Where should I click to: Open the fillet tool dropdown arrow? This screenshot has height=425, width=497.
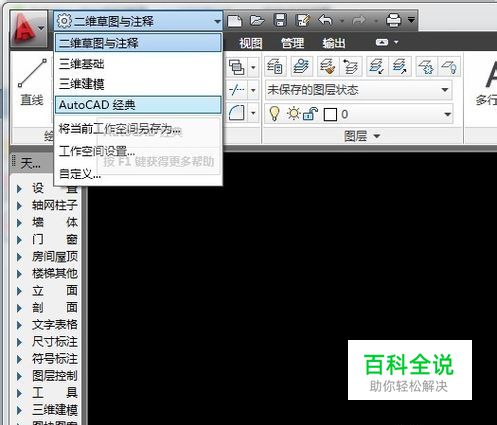(253, 113)
